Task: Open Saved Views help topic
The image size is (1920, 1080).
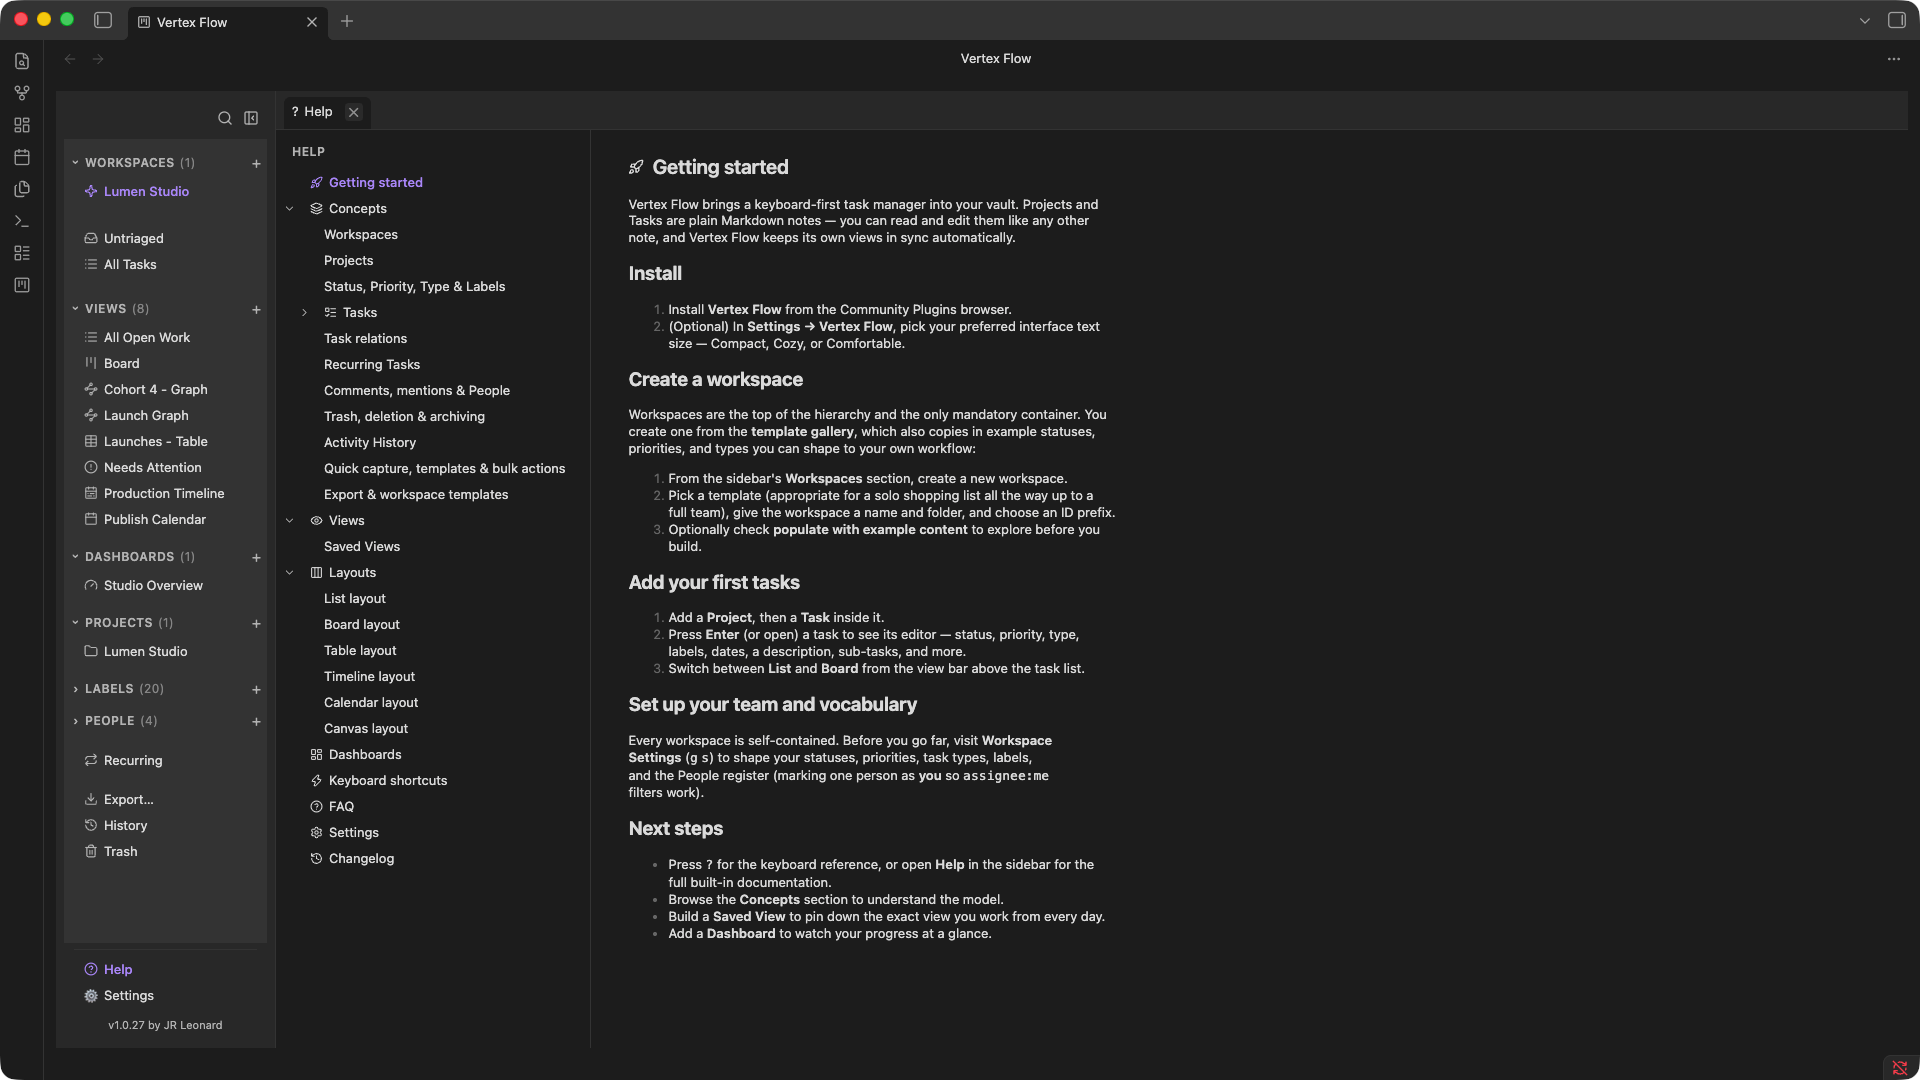Action: tap(362, 547)
